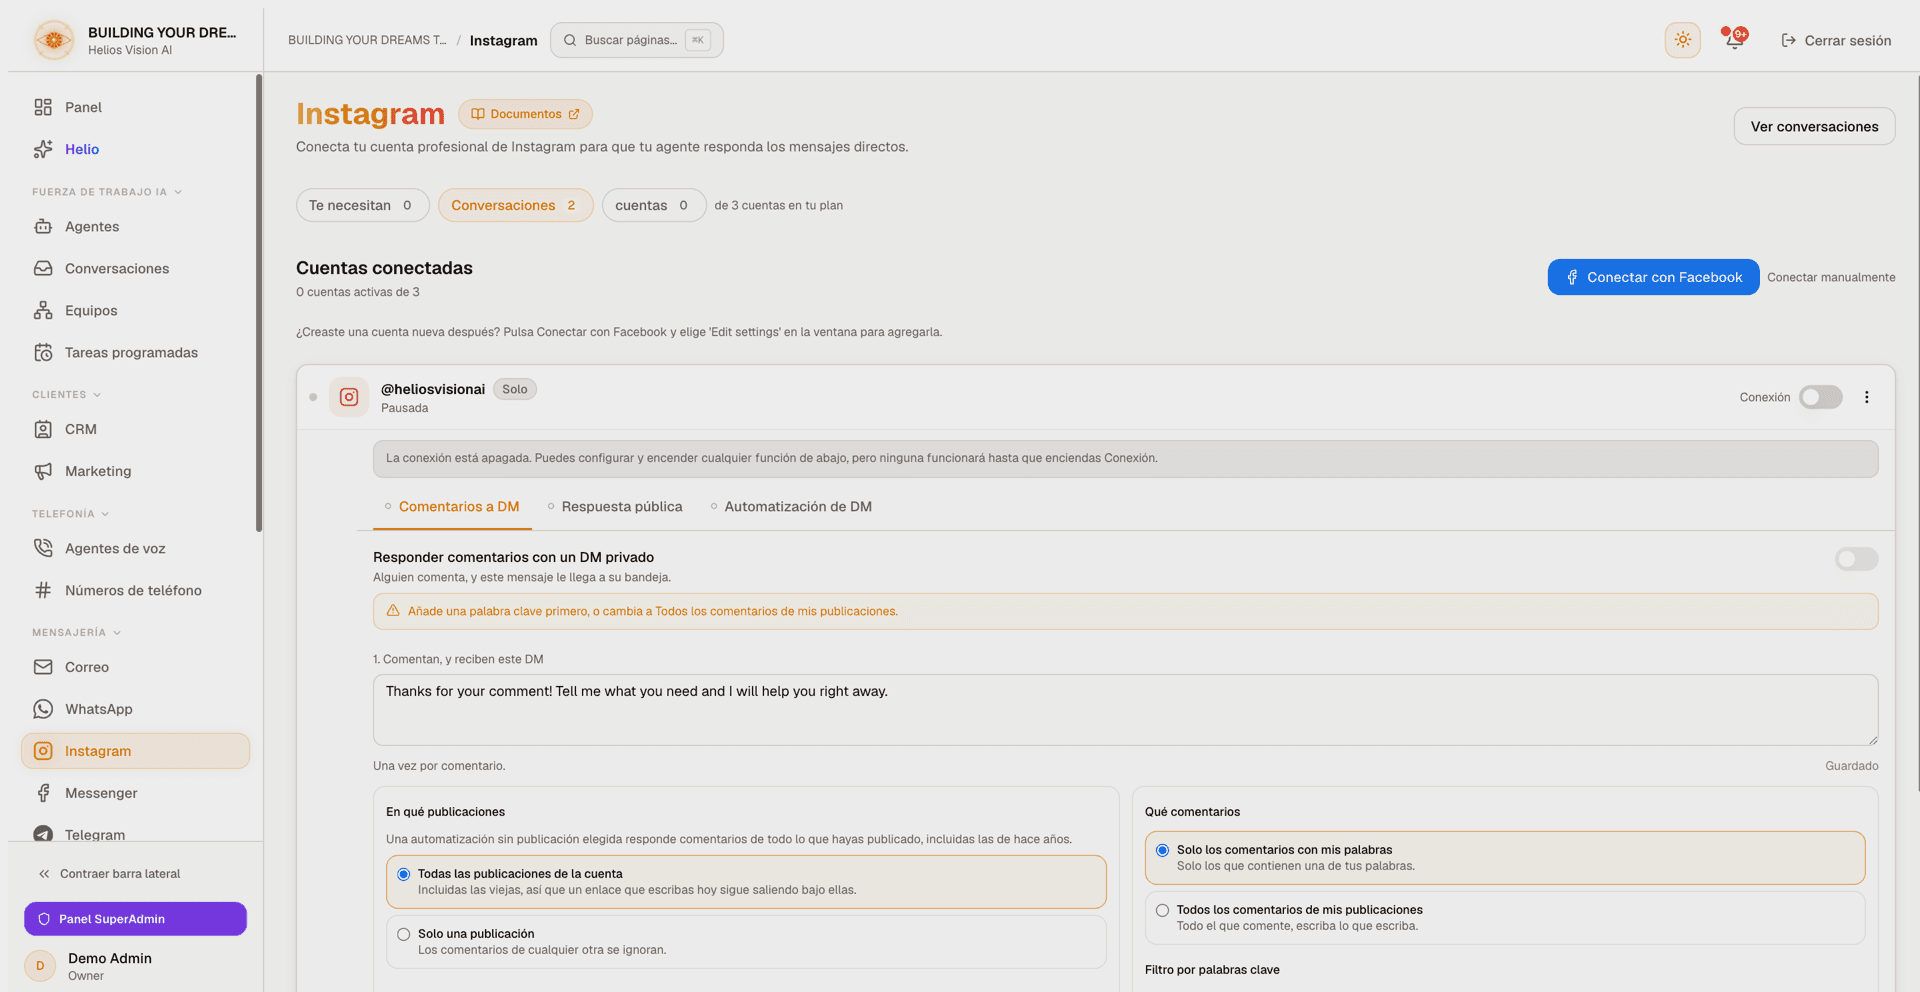Switch to the Automatización de DM tab
The image size is (1920, 992).
click(791, 507)
